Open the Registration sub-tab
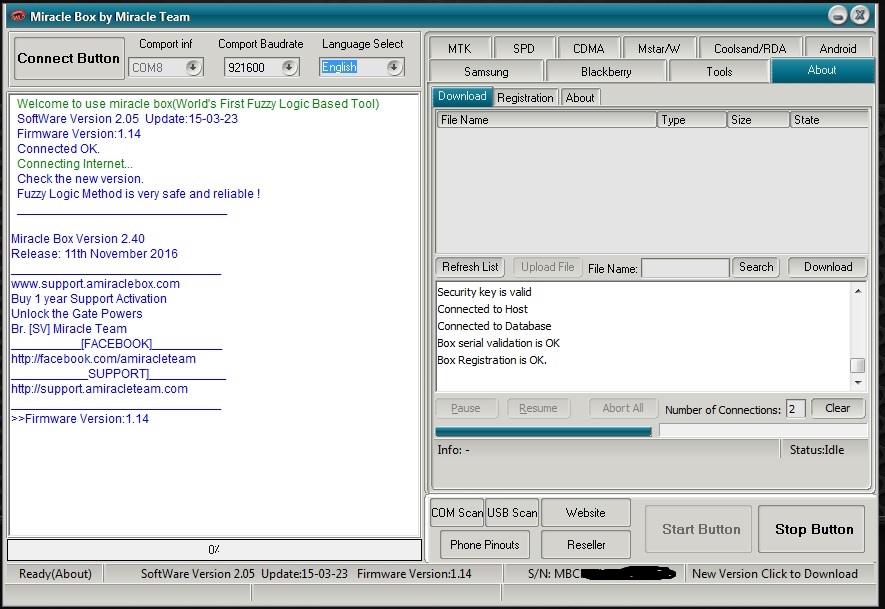885x609 pixels. 525,98
